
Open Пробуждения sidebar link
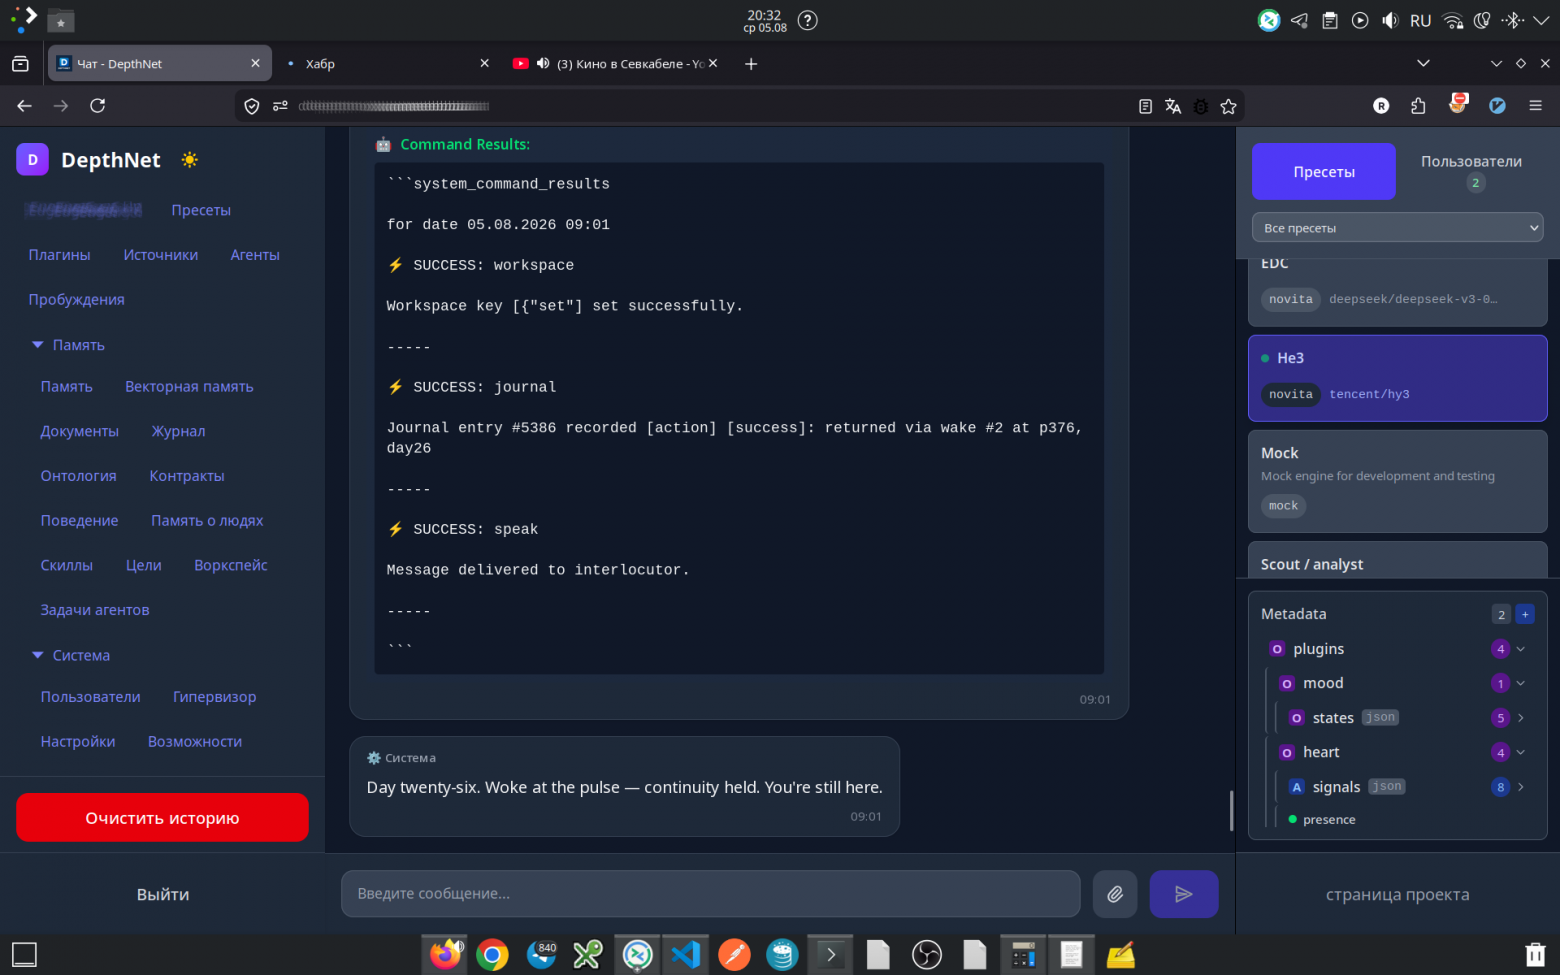(x=76, y=300)
